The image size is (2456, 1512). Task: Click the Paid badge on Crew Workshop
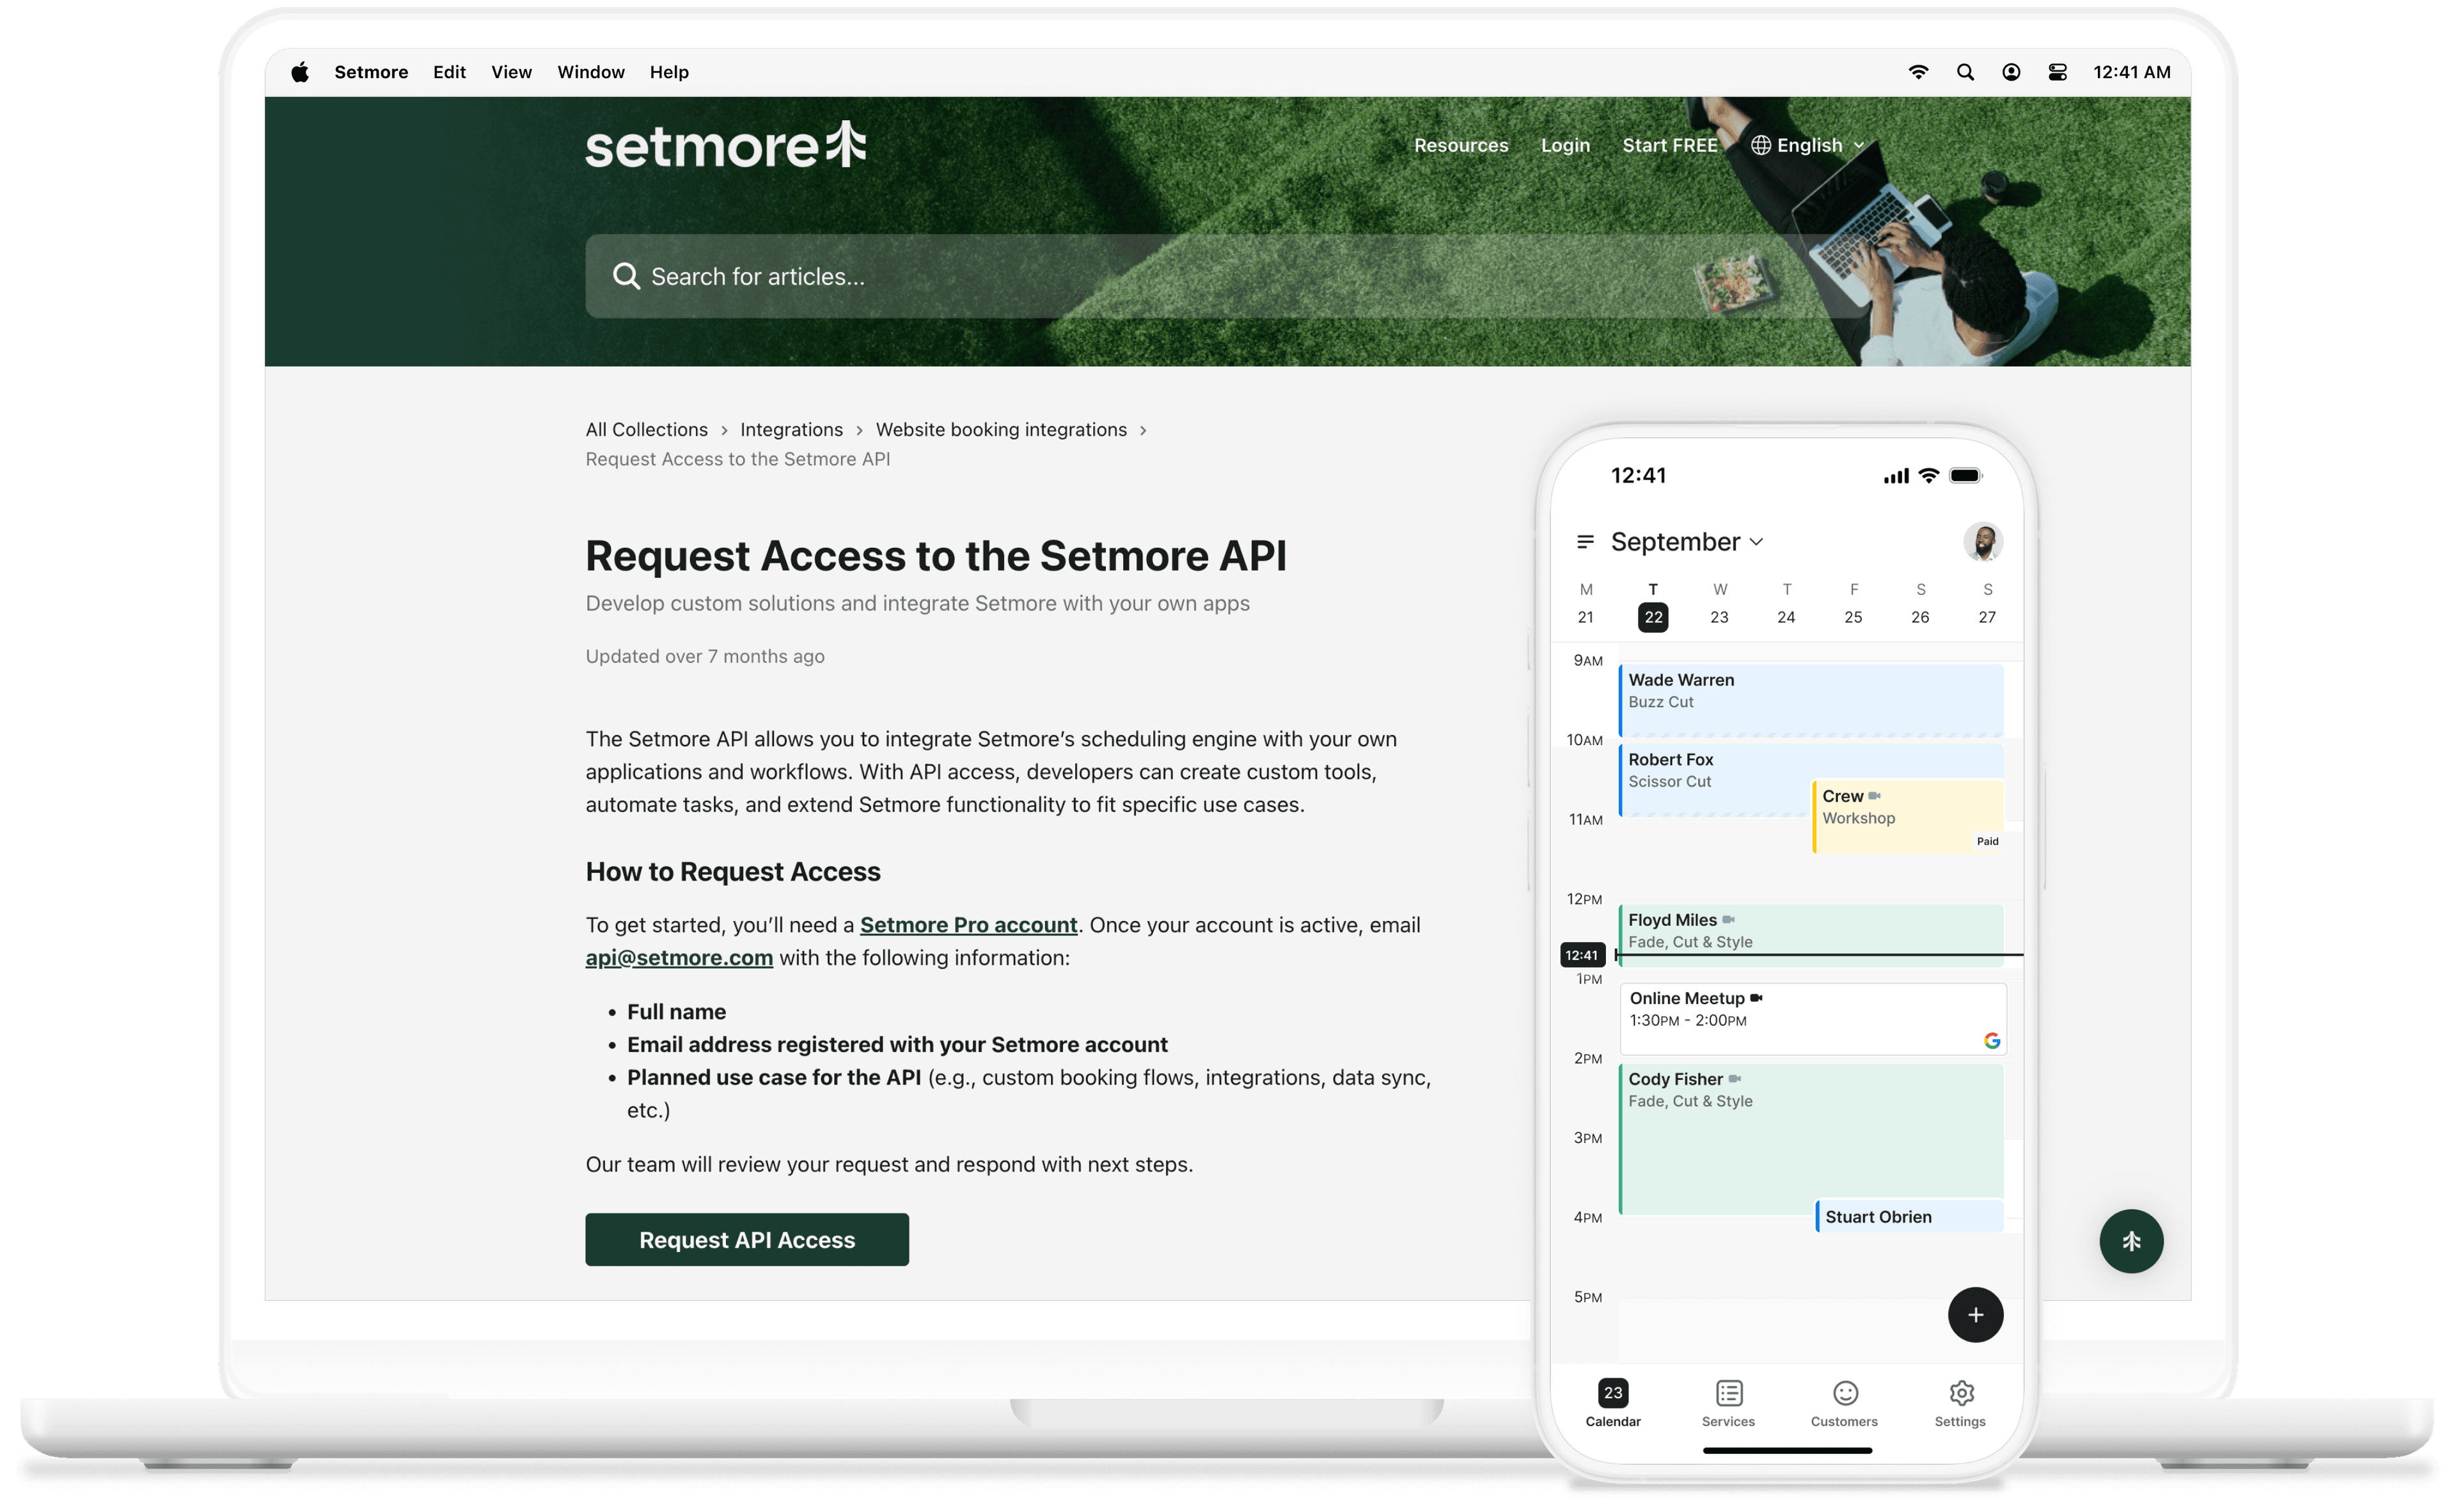pyautogui.click(x=1987, y=840)
